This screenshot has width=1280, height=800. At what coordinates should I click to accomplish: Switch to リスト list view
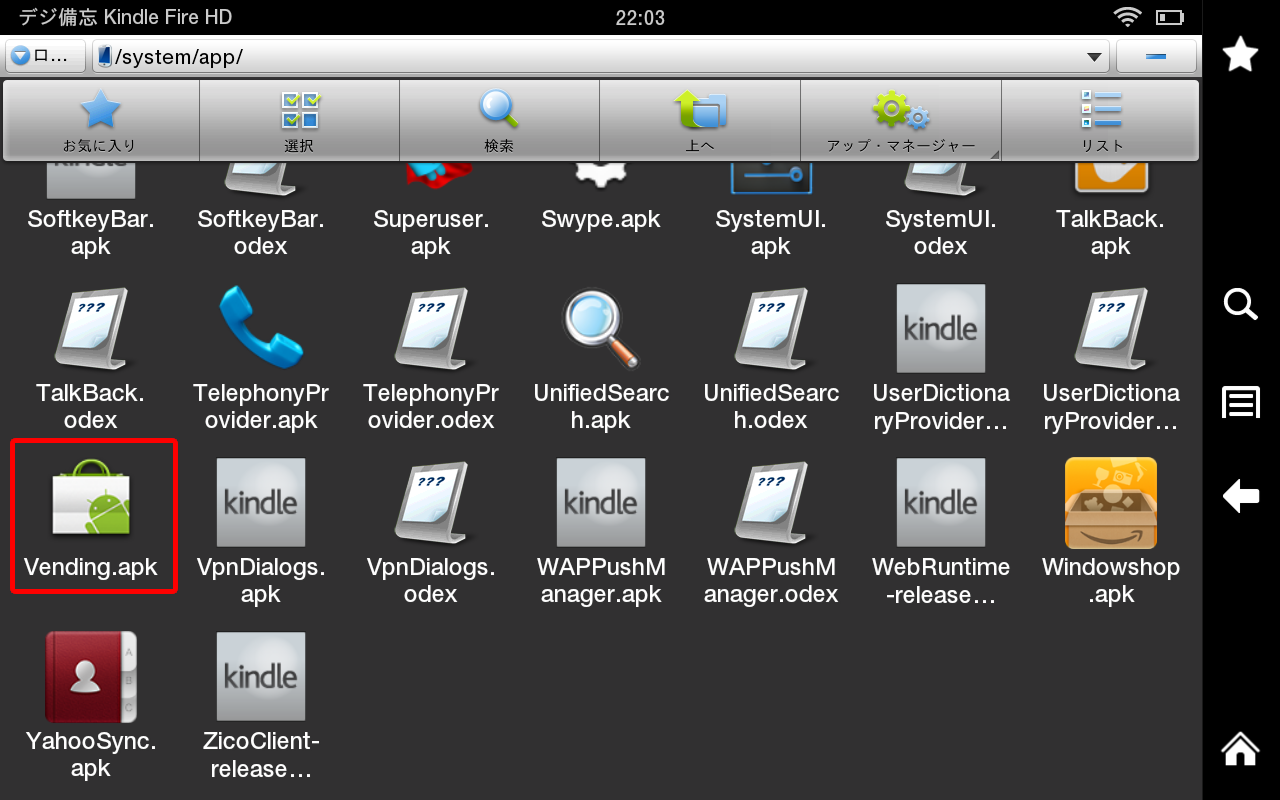(1101, 120)
